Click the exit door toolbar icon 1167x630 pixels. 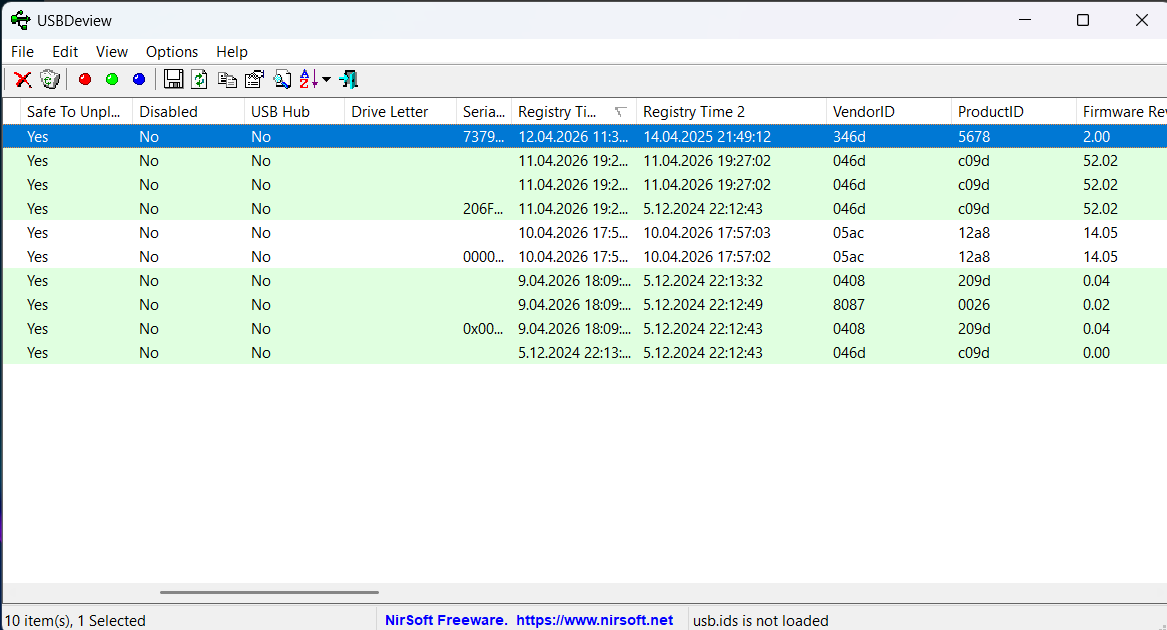pyautogui.click(x=348, y=79)
